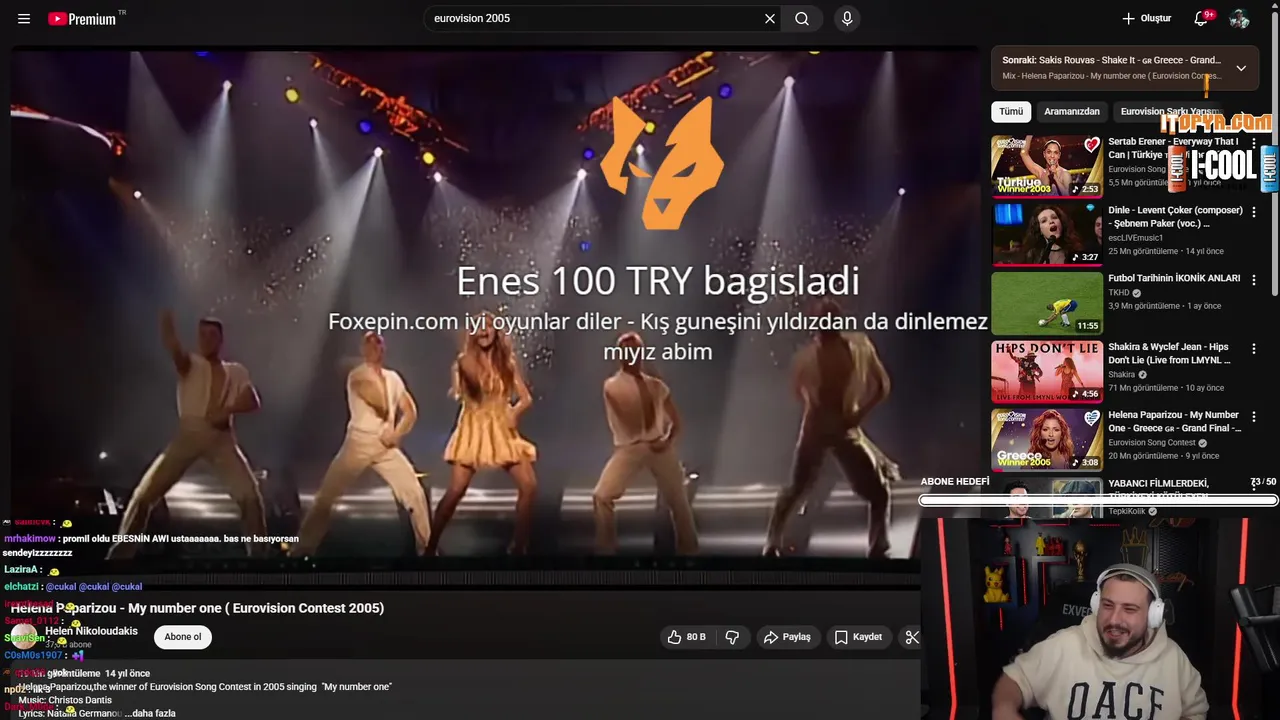The width and height of the screenshot is (1280, 720).
Task: Open Shakira & Wyclef Jean video title
Action: [x=1170, y=353]
